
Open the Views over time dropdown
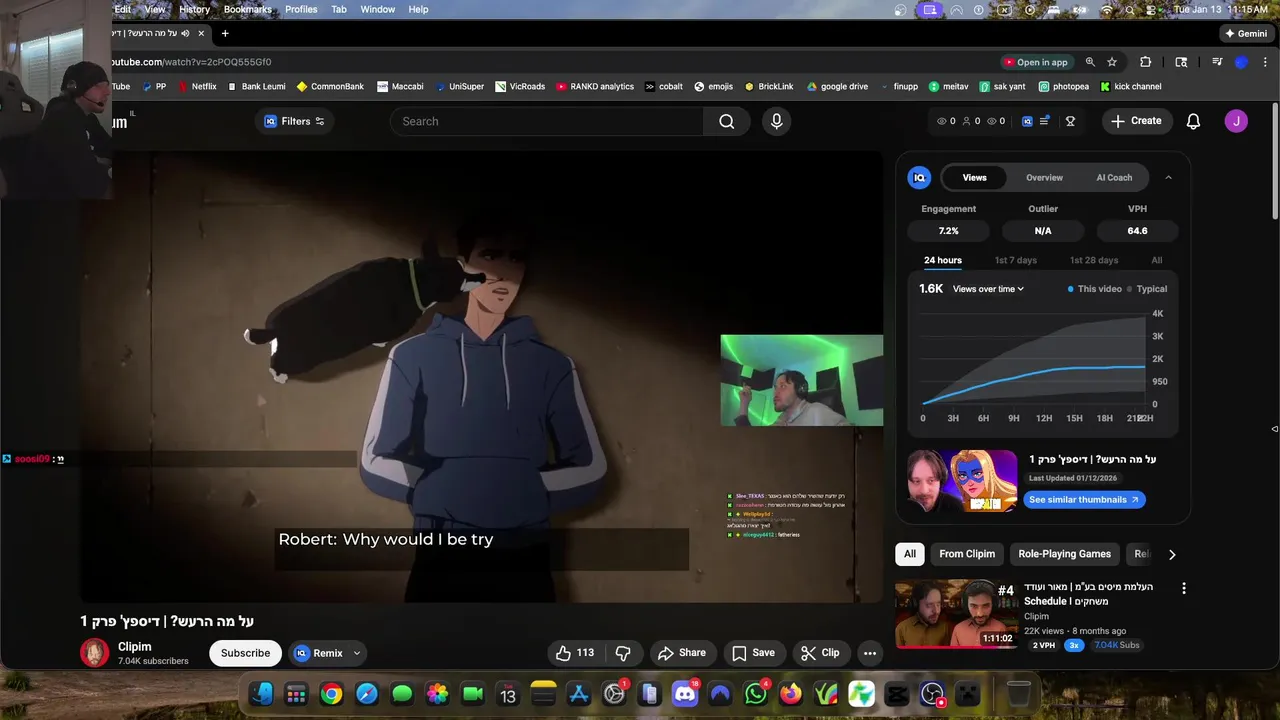pos(988,289)
